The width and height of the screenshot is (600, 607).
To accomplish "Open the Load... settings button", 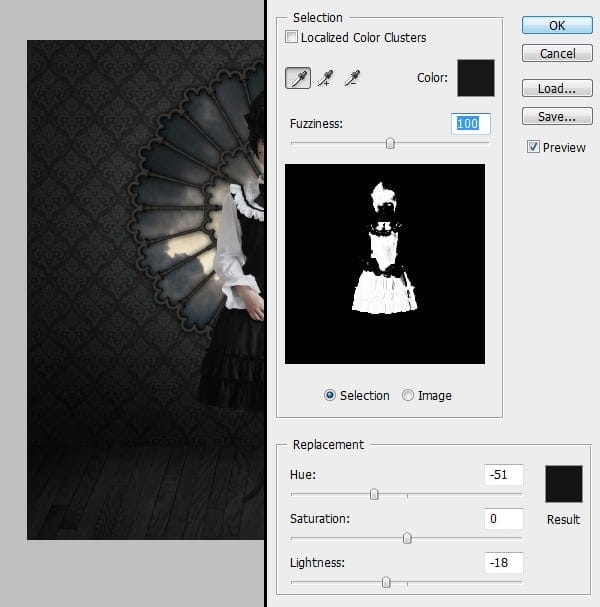I will [x=557, y=89].
